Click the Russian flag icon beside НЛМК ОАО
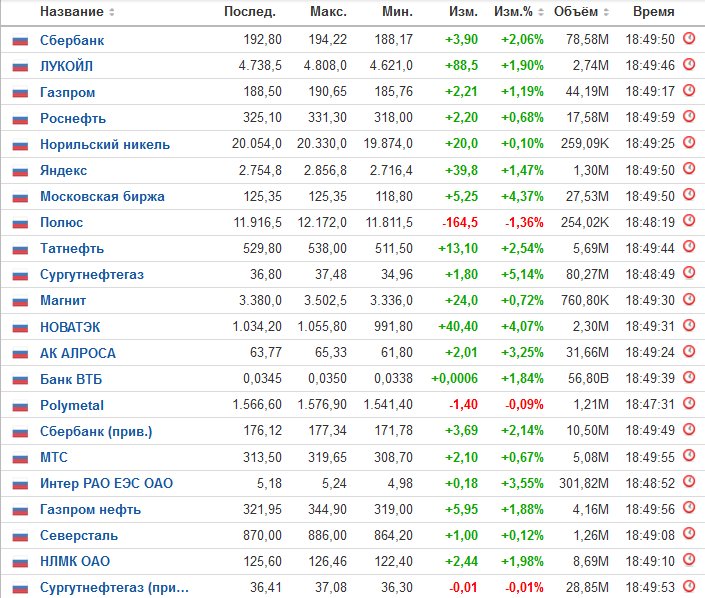 tap(20, 562)
